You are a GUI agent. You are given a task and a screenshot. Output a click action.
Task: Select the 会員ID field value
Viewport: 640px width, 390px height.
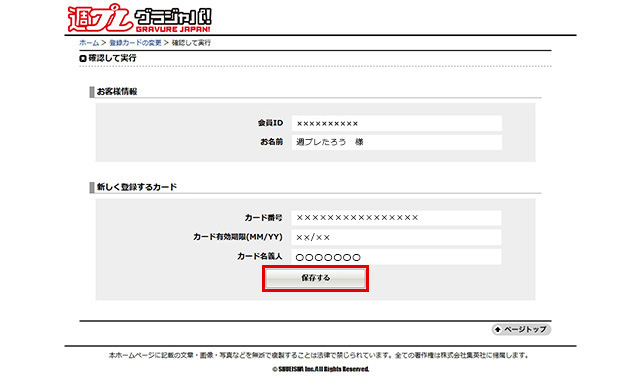pyautogui.click(x=397, y=123)
